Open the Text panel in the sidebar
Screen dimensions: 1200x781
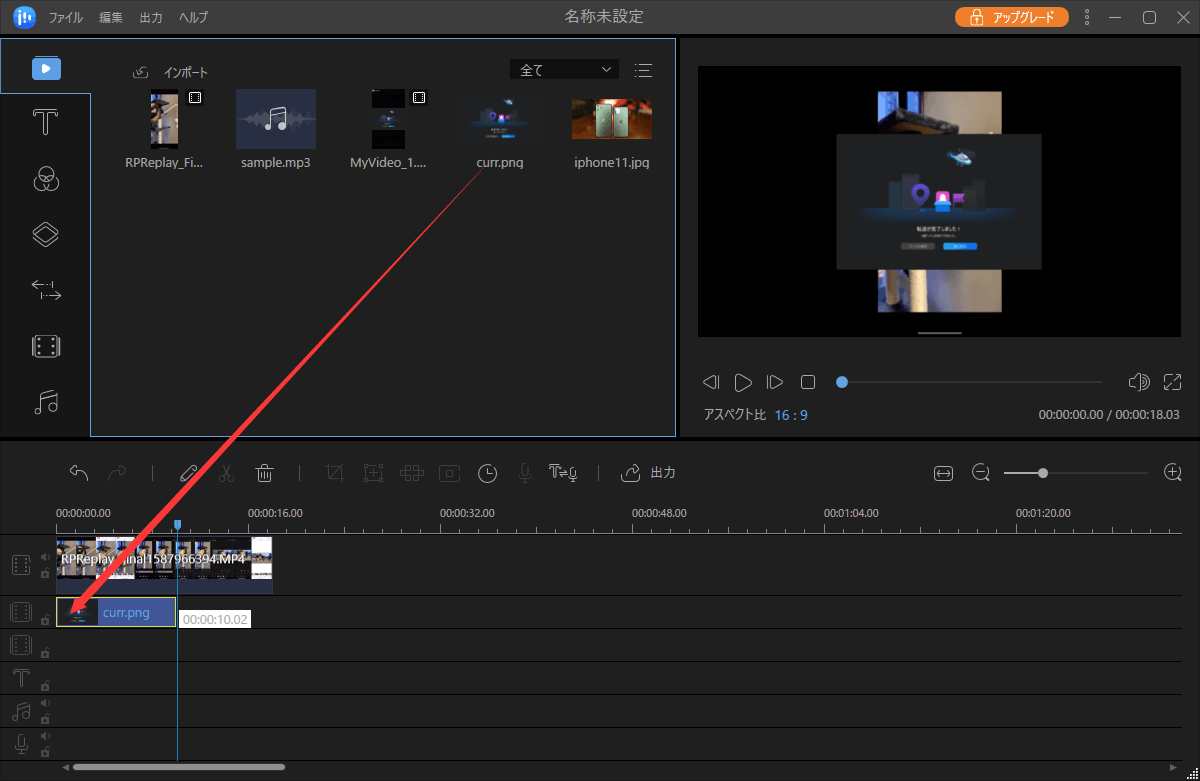(45, 124)
